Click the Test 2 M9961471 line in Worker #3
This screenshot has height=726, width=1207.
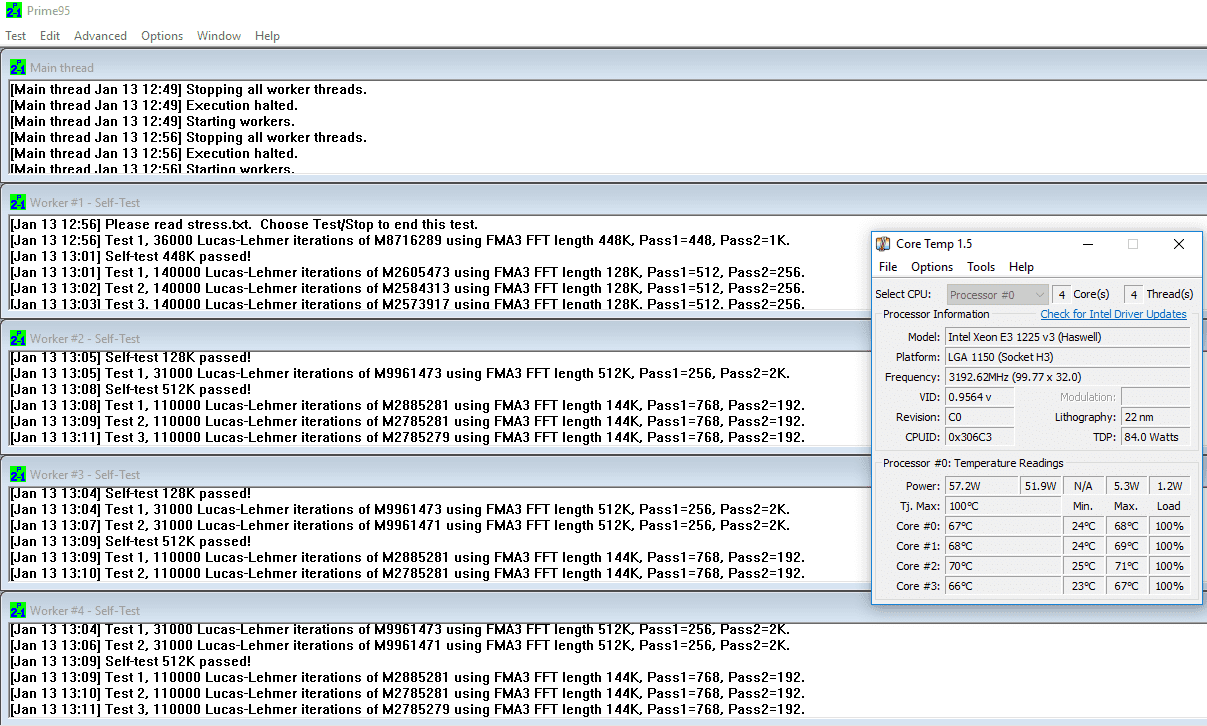tap(400, 525)
